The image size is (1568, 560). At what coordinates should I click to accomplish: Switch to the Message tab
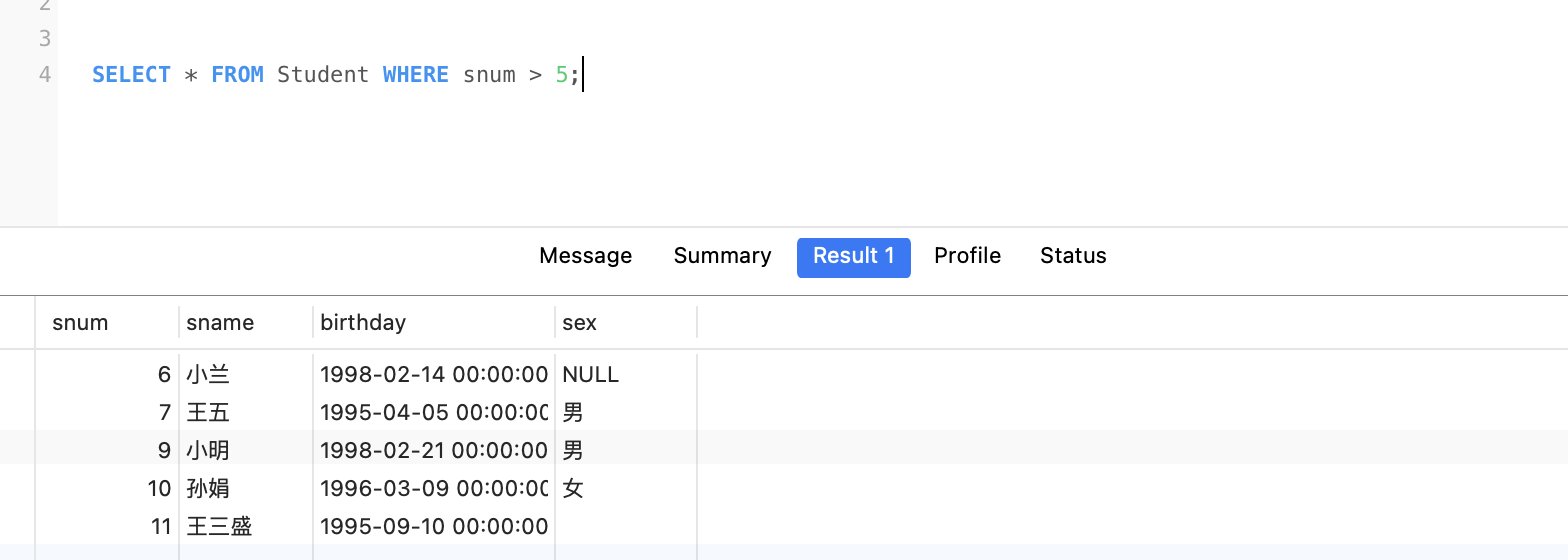coord(585,256)
